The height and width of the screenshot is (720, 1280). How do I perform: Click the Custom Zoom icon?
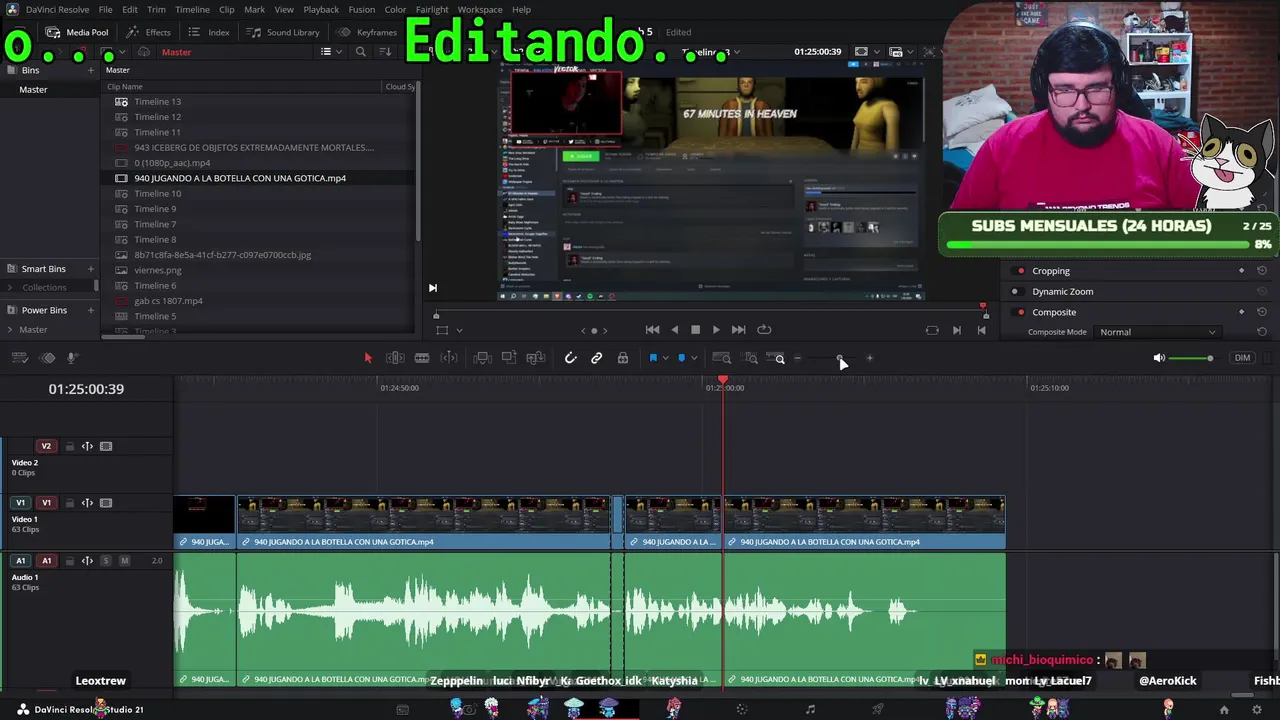[x=776, y=358]
